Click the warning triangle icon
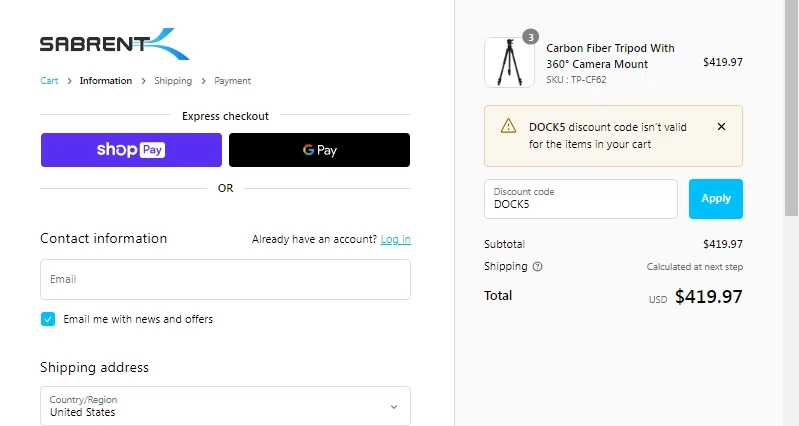This screenshot has height=426, width=799. click(508, 126)
